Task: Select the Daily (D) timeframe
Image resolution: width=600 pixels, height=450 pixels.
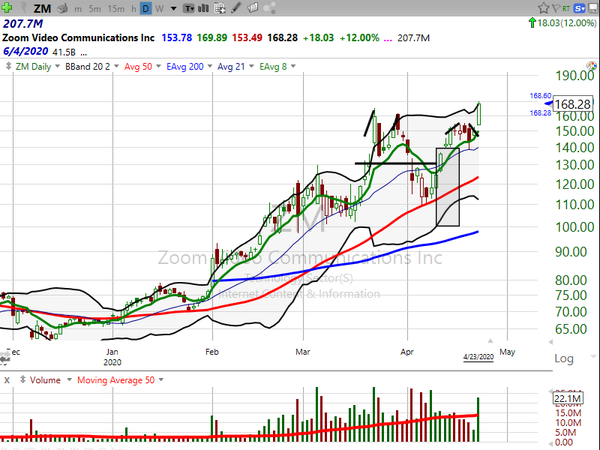Action: (x=145, y=8)
